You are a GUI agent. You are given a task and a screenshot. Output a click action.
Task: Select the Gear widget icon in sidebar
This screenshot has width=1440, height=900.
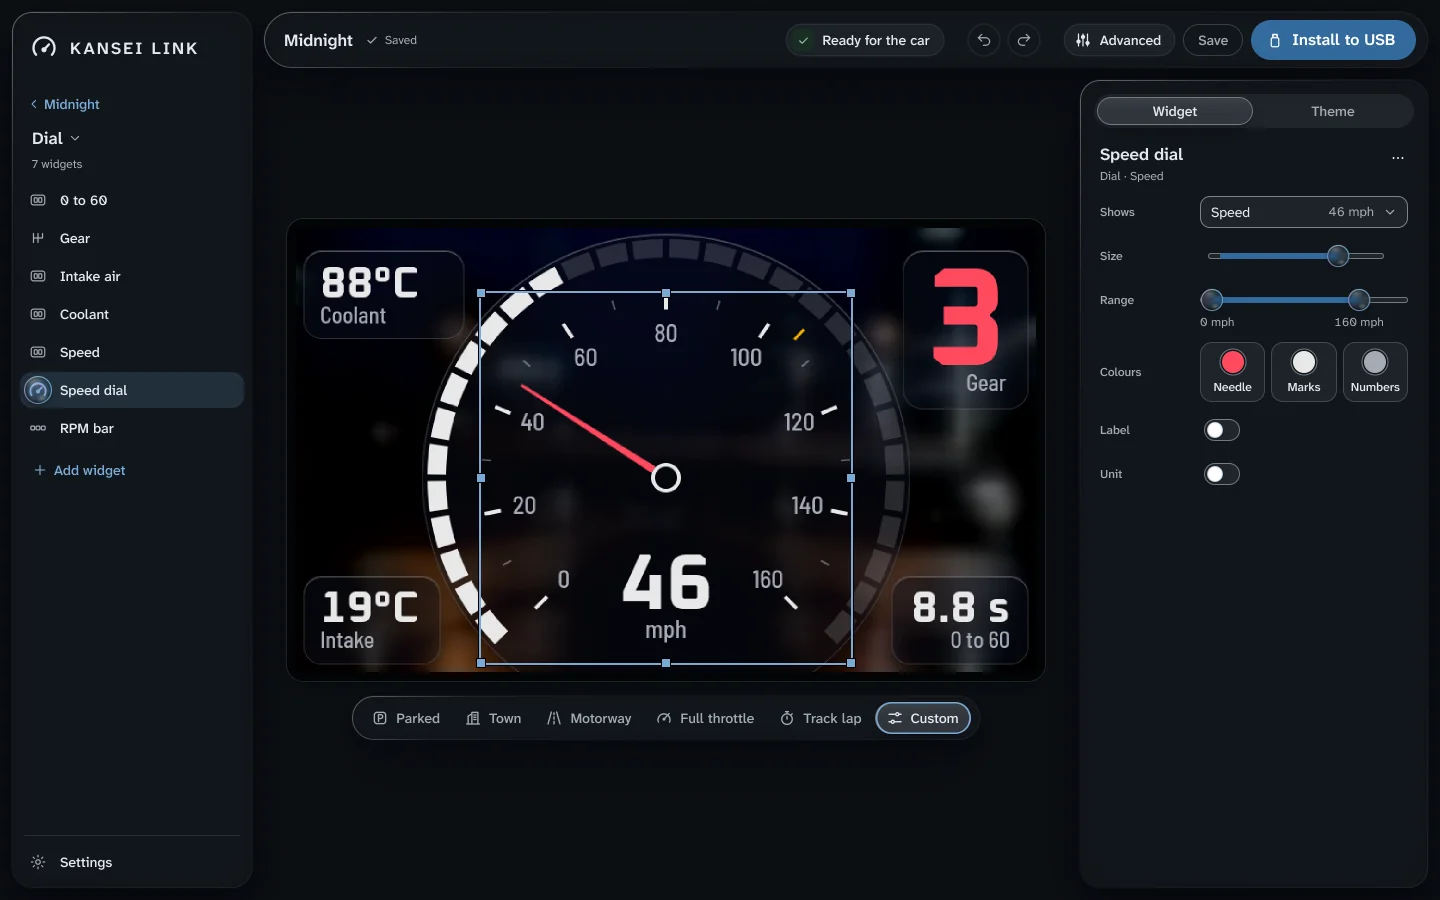pos(38,238)
